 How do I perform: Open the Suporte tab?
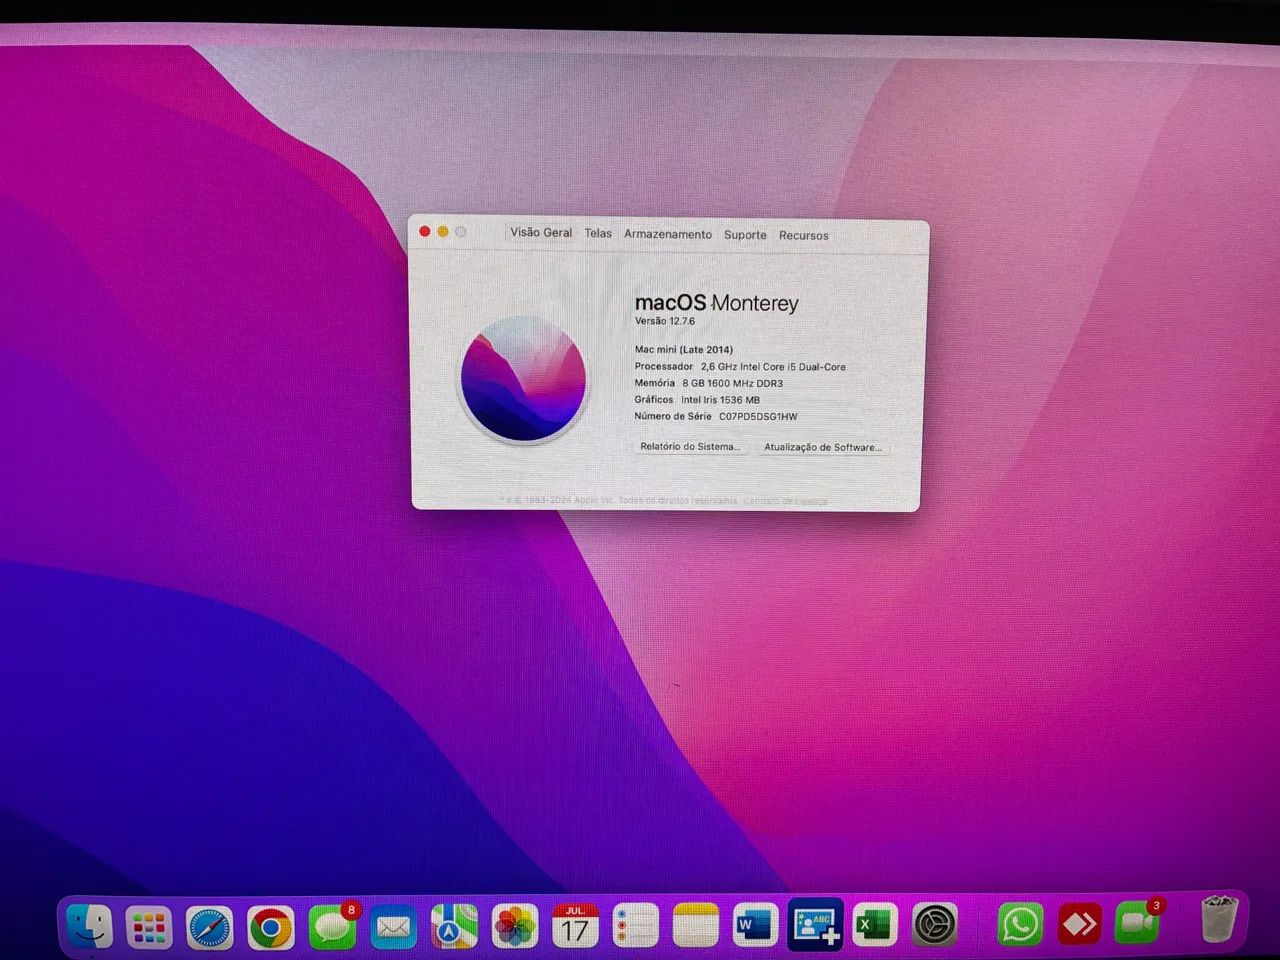coord(745,235)
